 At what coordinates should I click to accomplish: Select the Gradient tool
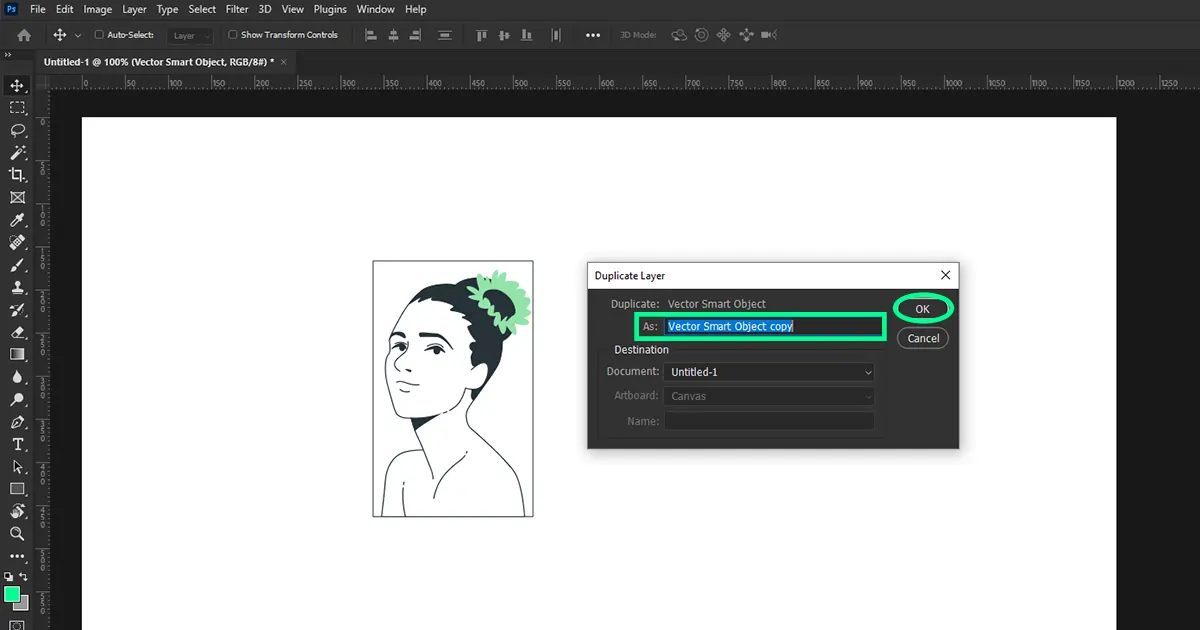17,356
